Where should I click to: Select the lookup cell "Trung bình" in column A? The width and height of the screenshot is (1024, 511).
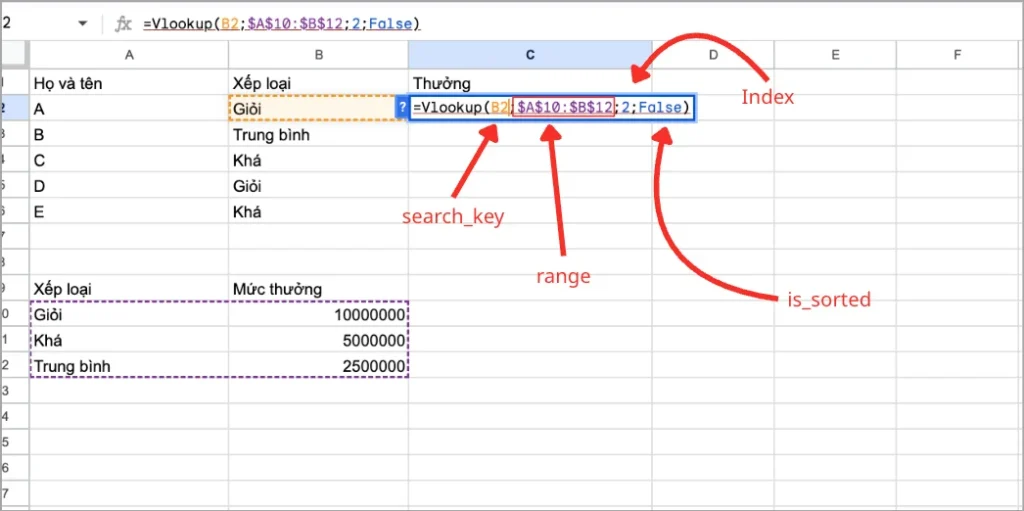129,365
